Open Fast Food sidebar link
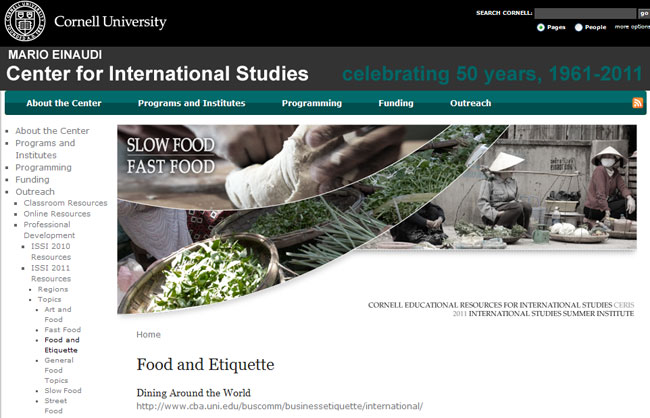 [x=63, y=330]
